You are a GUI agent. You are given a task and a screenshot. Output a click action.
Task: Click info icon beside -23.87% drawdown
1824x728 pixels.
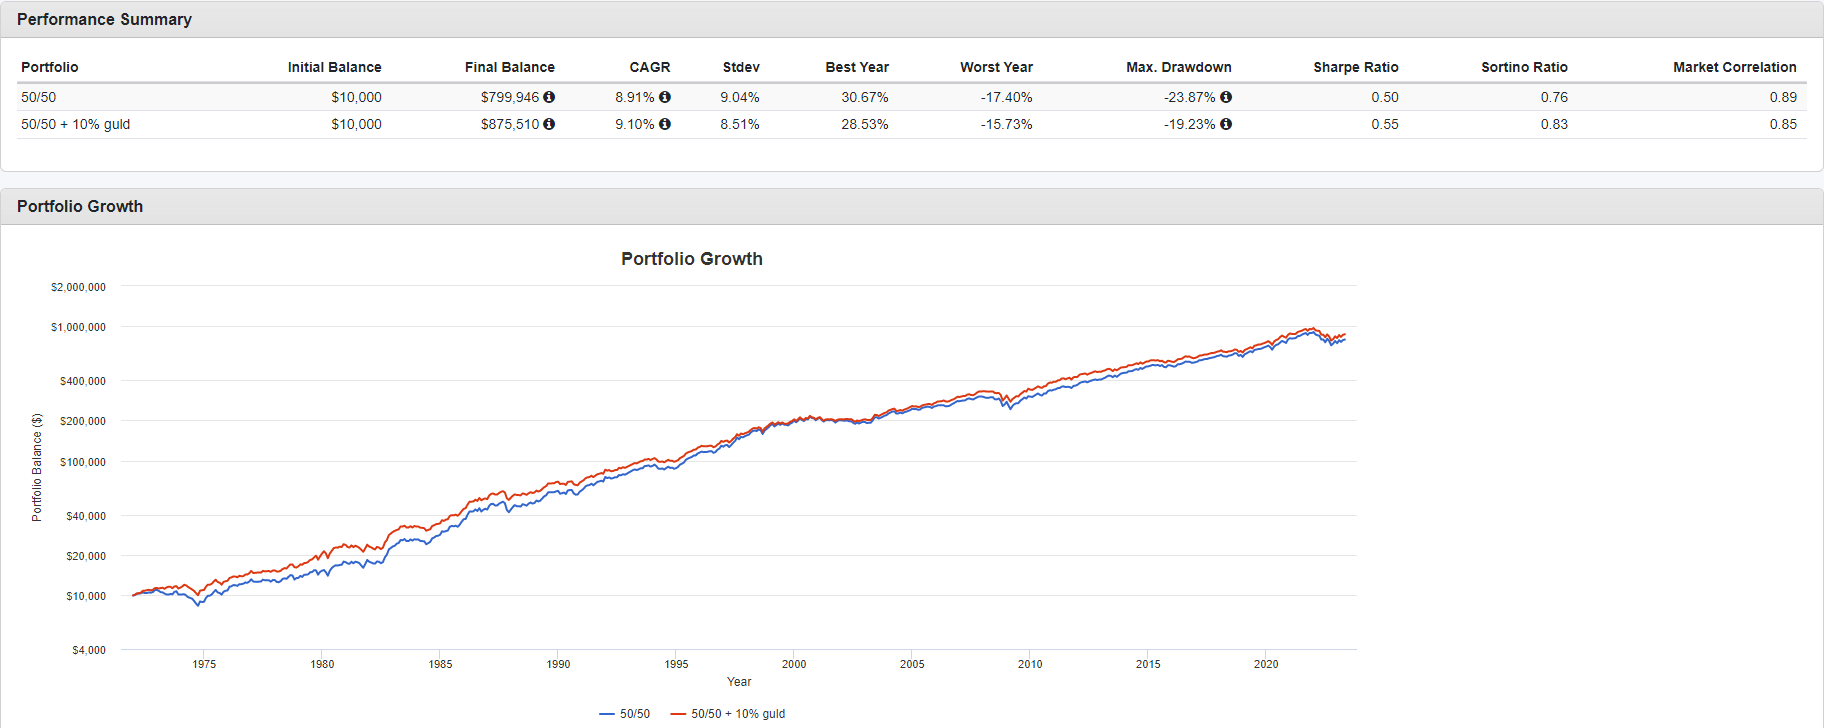(x=1226, y=97)
